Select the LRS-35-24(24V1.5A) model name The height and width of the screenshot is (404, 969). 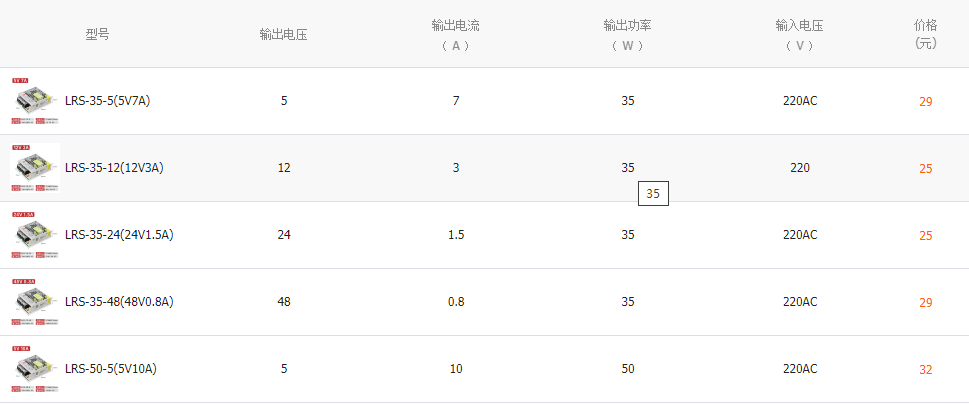[119, 235]
